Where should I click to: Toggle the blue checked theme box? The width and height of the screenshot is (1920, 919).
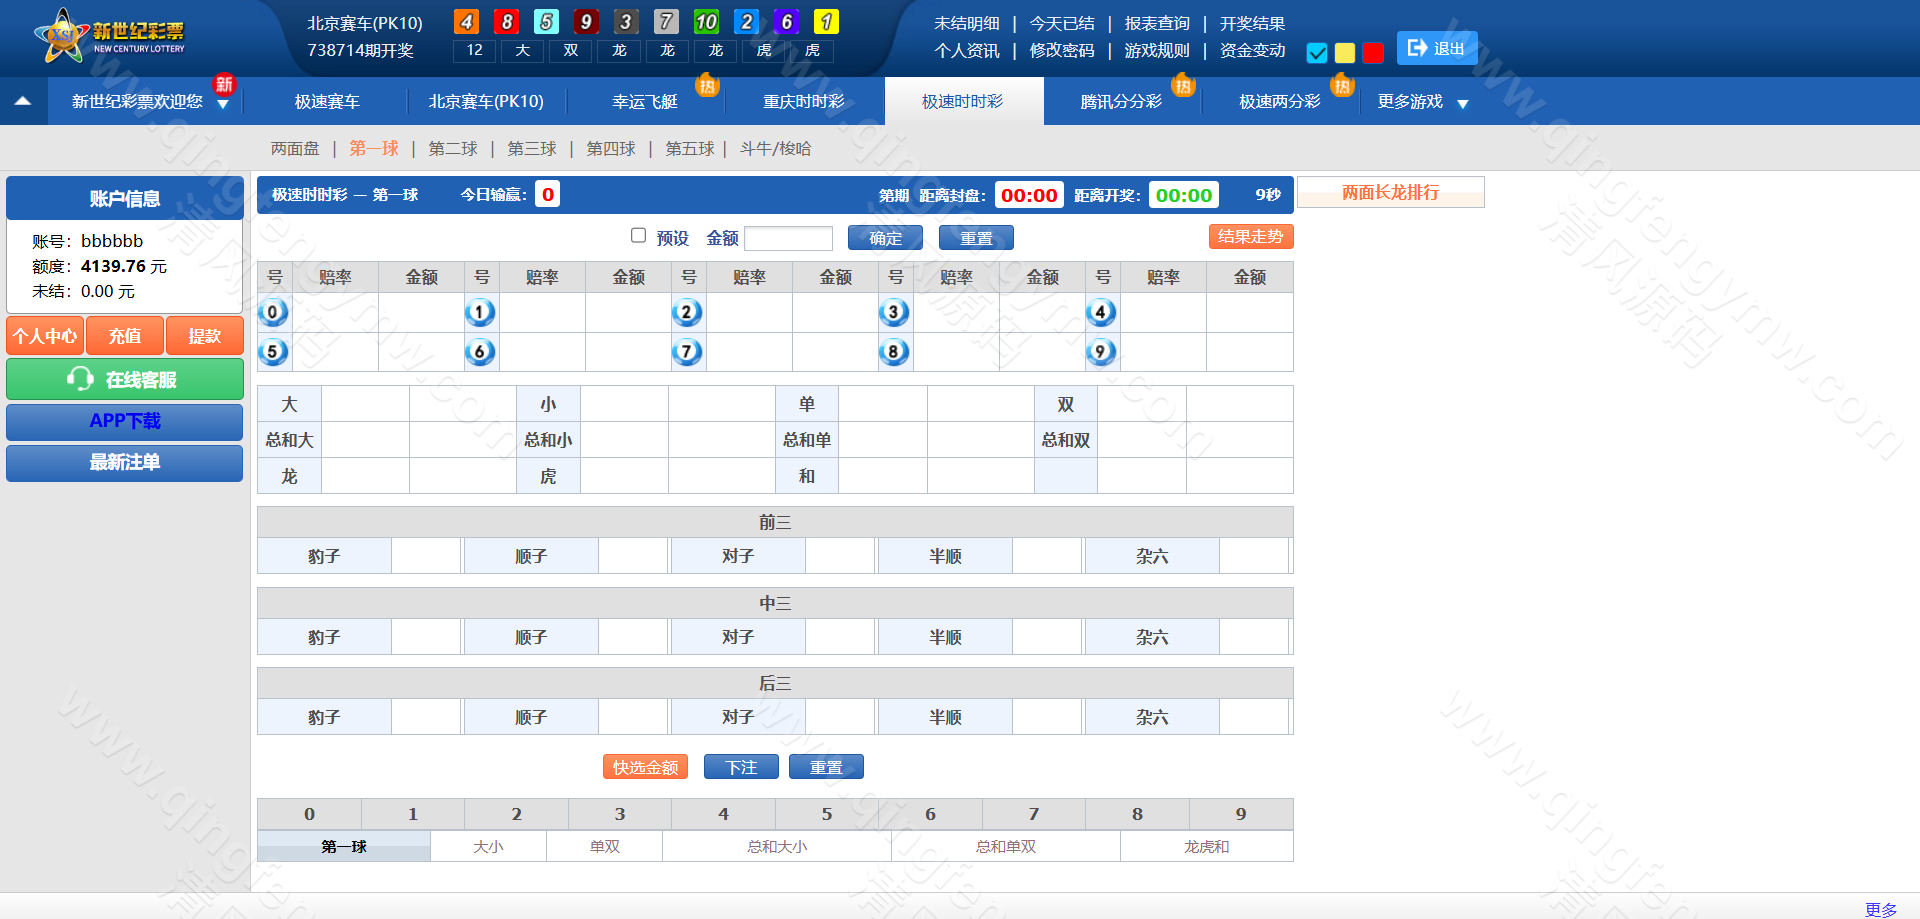pos(1317,53)
